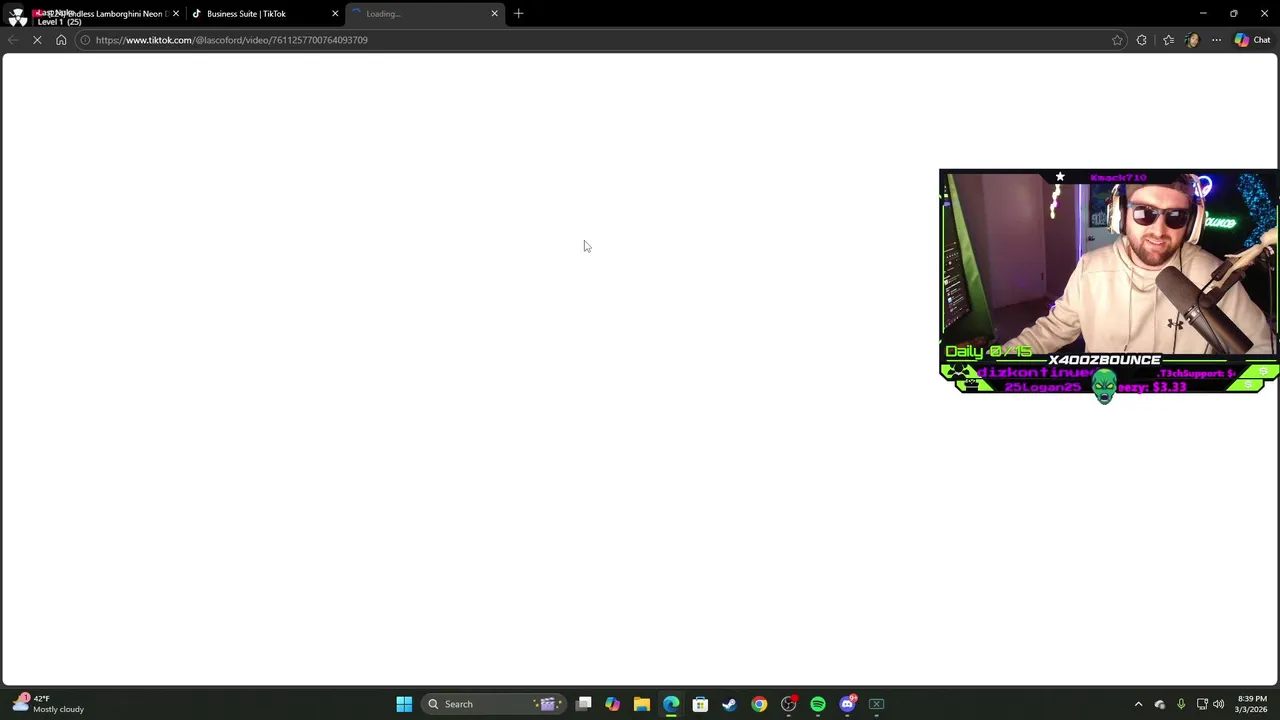Show hidden system tray icons
Screen dimensions: 1280x720
pyautogui.click(x=1138, y=704)
